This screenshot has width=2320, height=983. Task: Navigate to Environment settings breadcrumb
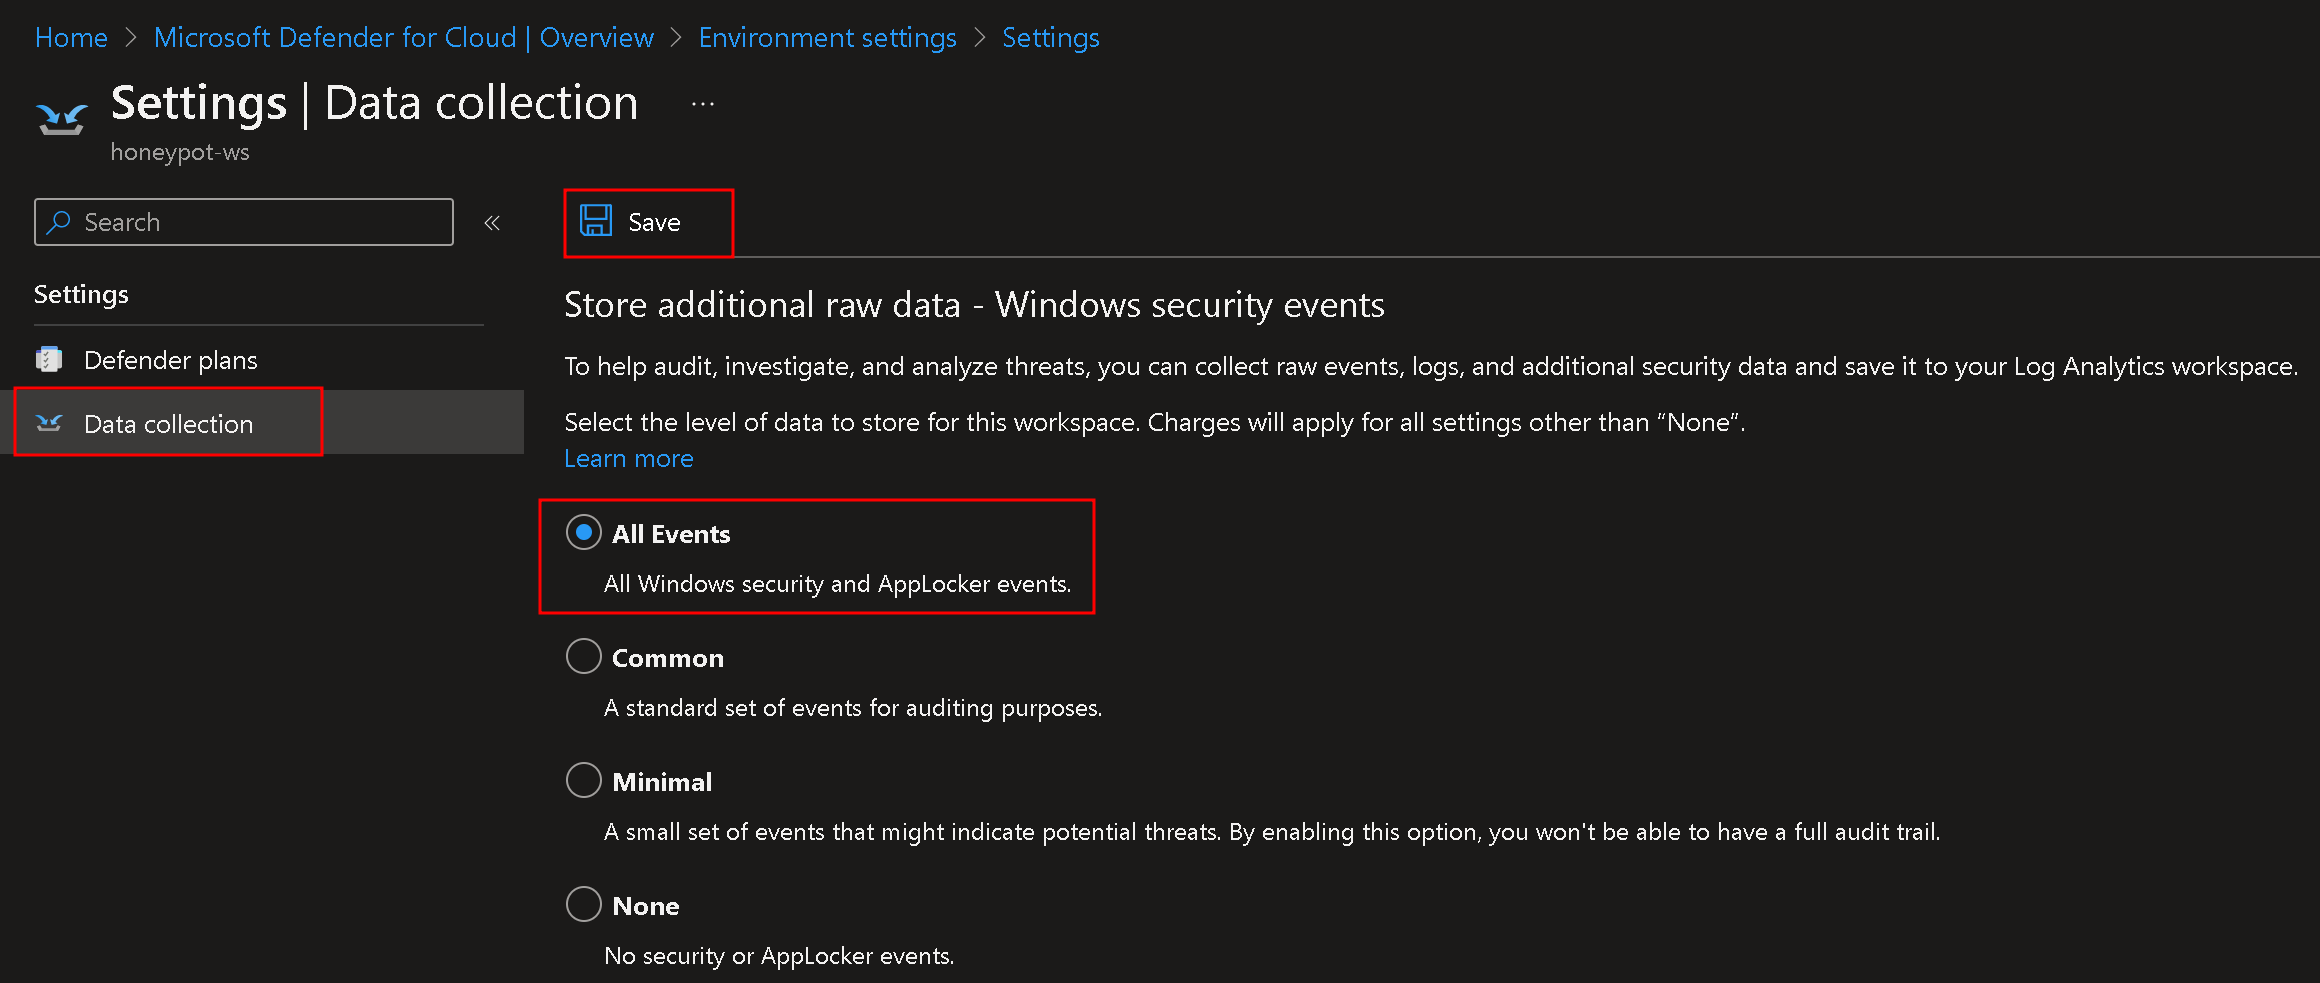pyautogui.click(x=827, y=38)
